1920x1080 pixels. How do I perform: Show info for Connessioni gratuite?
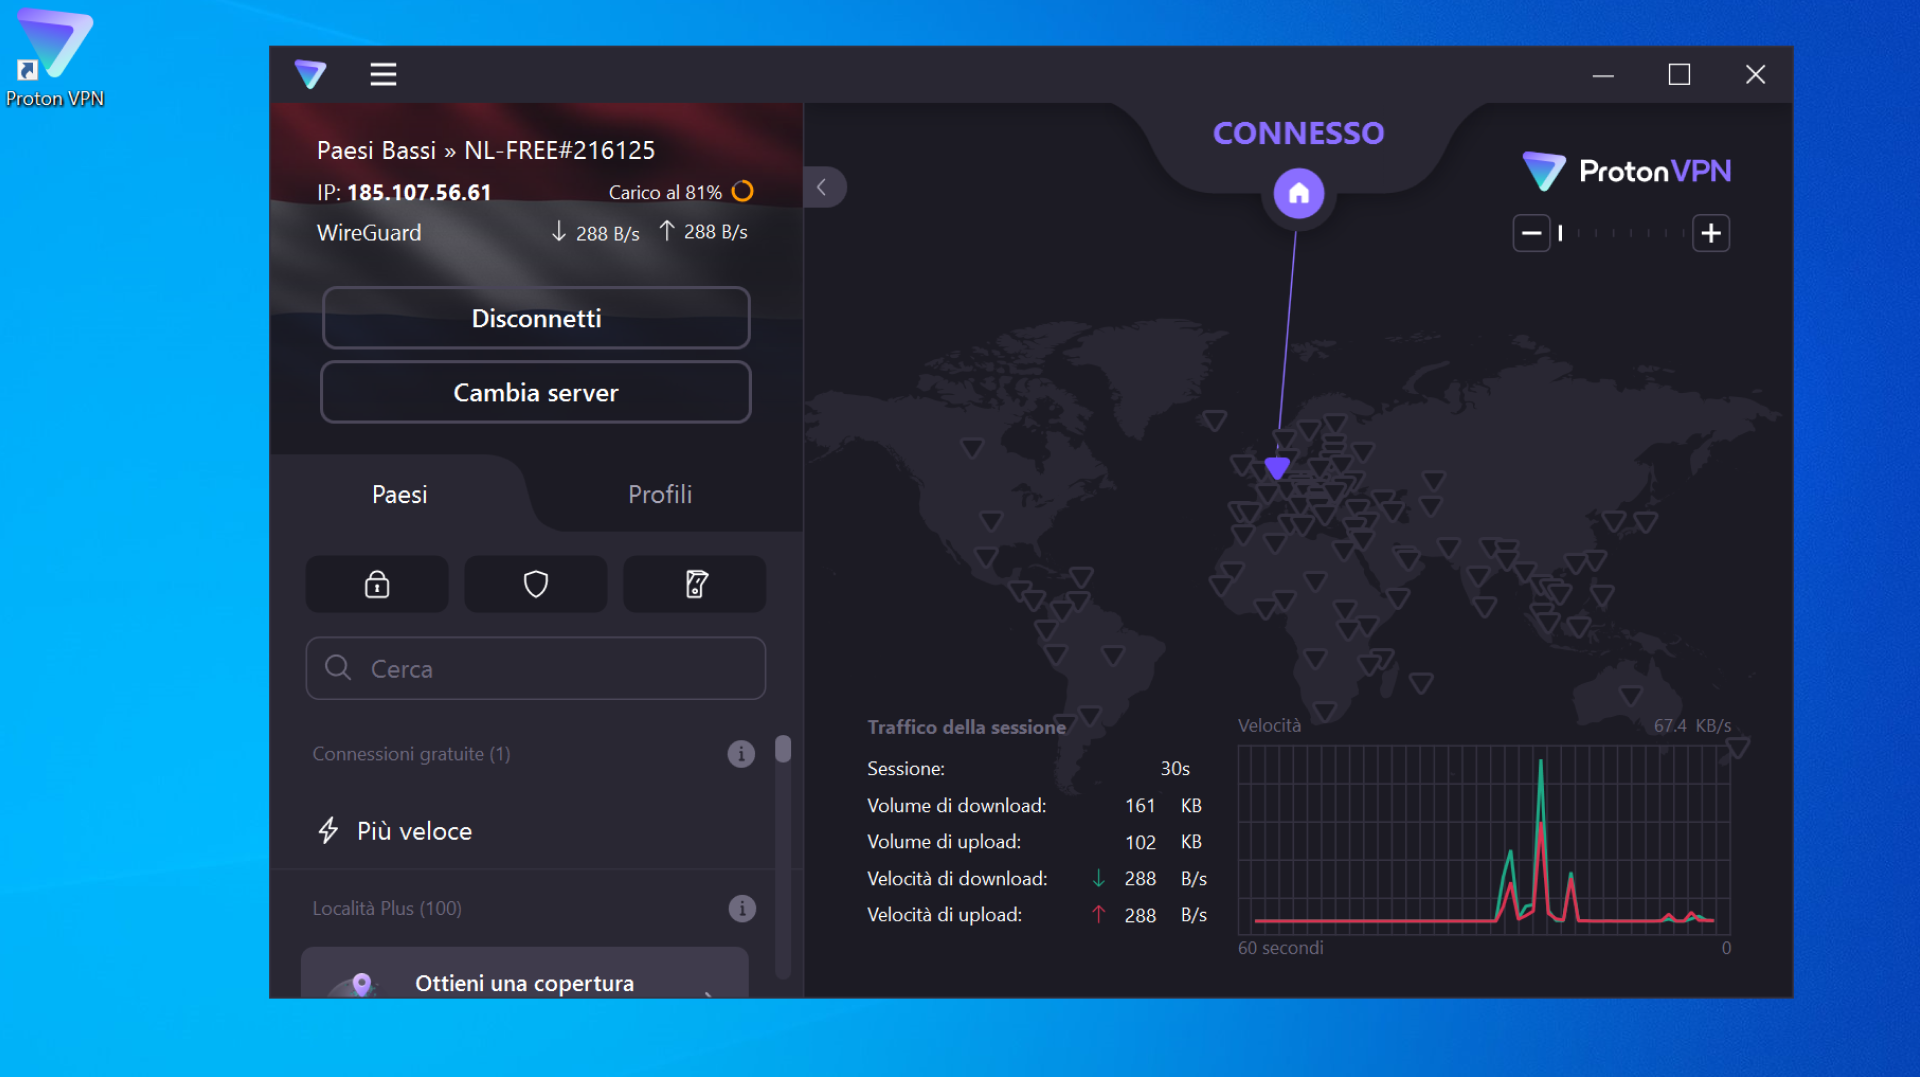coord(741,754)
